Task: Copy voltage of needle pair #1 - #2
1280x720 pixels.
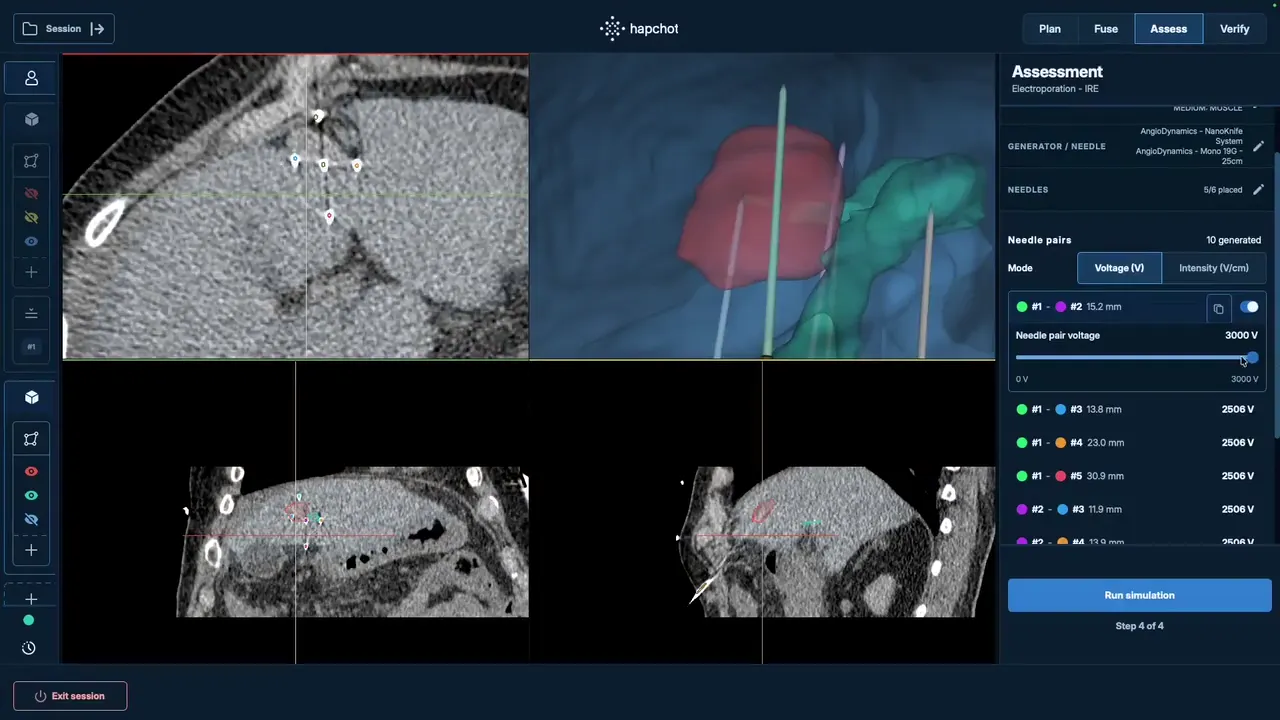Action: click(x=1218, y=308)
